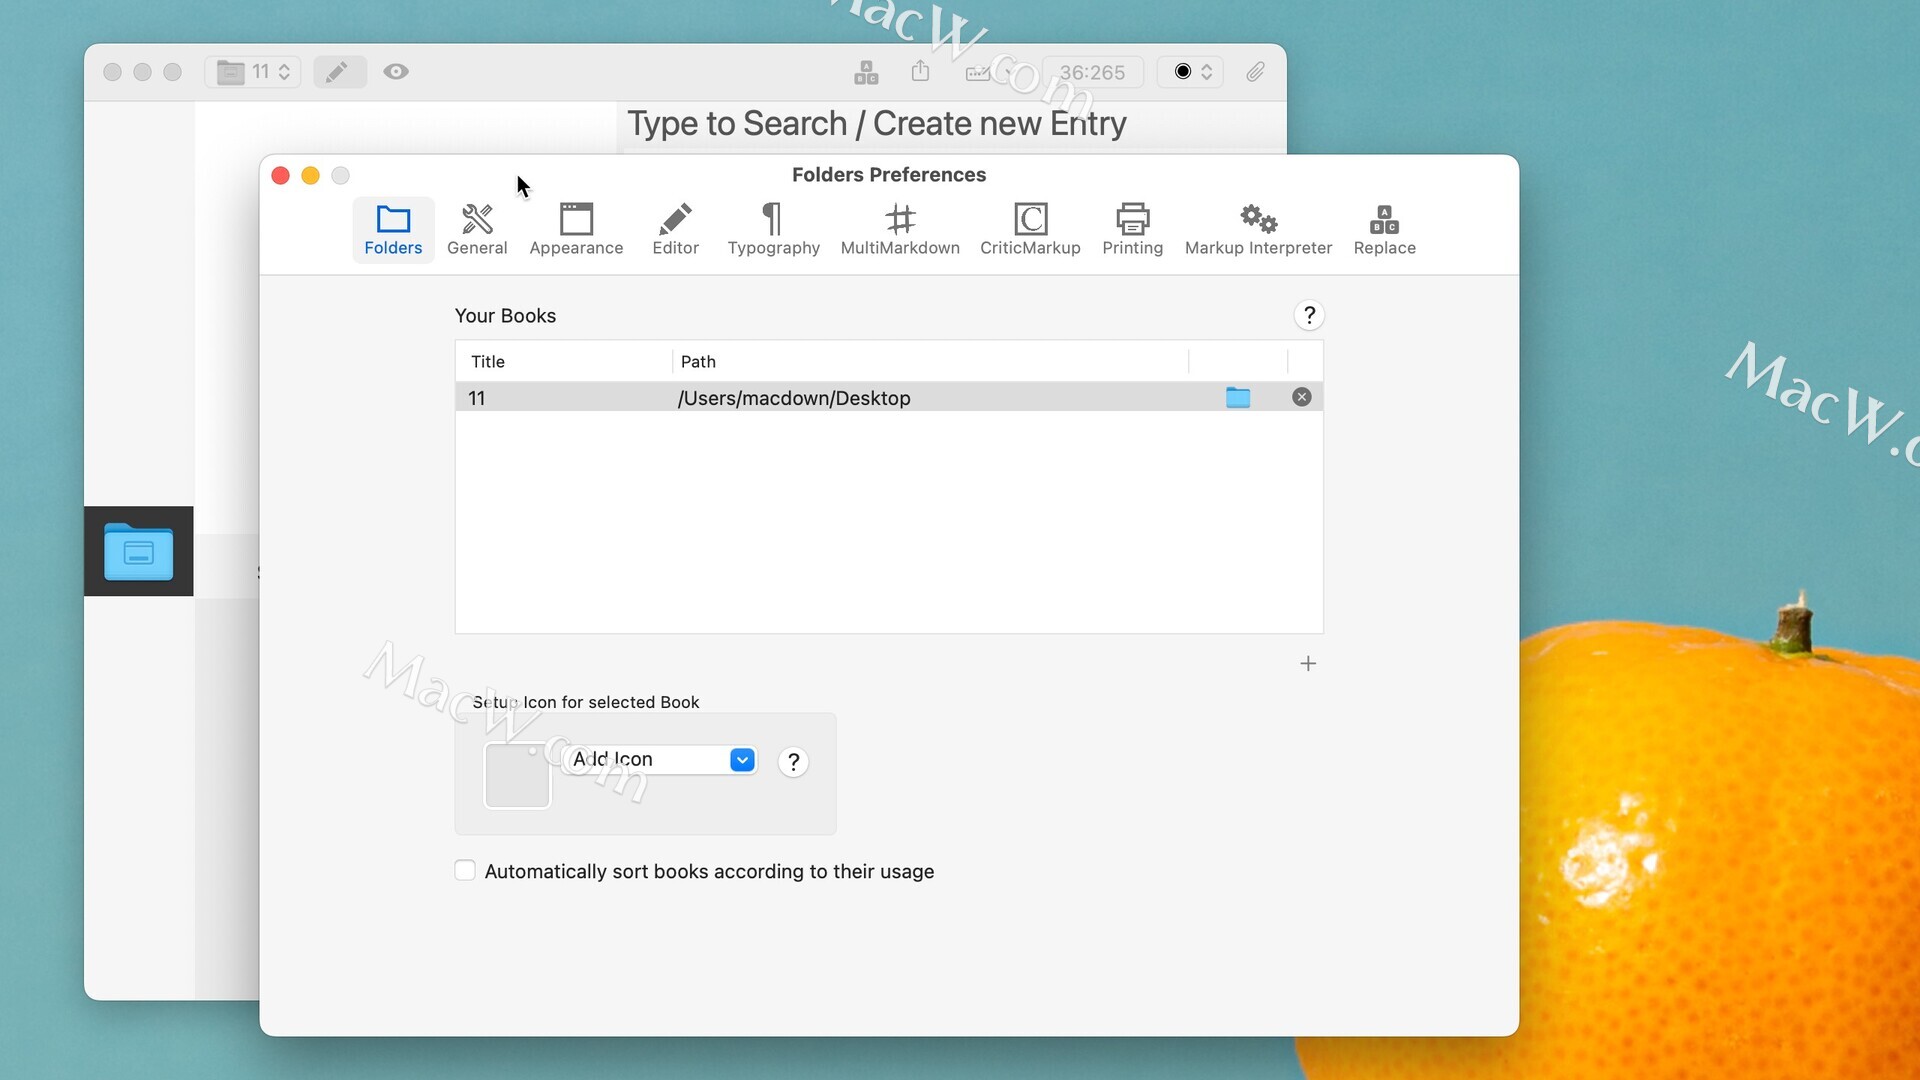
Task: Remove book 11 with the X icon
Action: pyautogui.click(x=1302, y=397)
